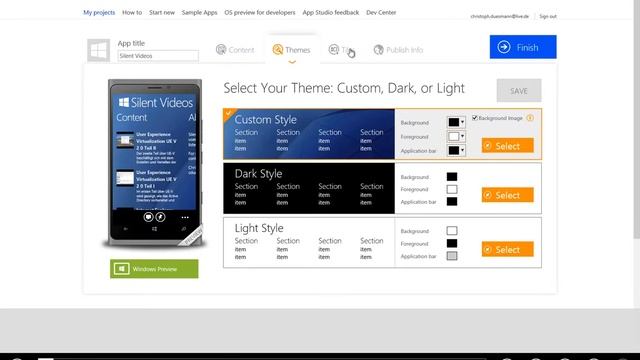This screenshot has height=360, width=640.
Task: Click the Windows Preview button
Action: click(154, 269)
